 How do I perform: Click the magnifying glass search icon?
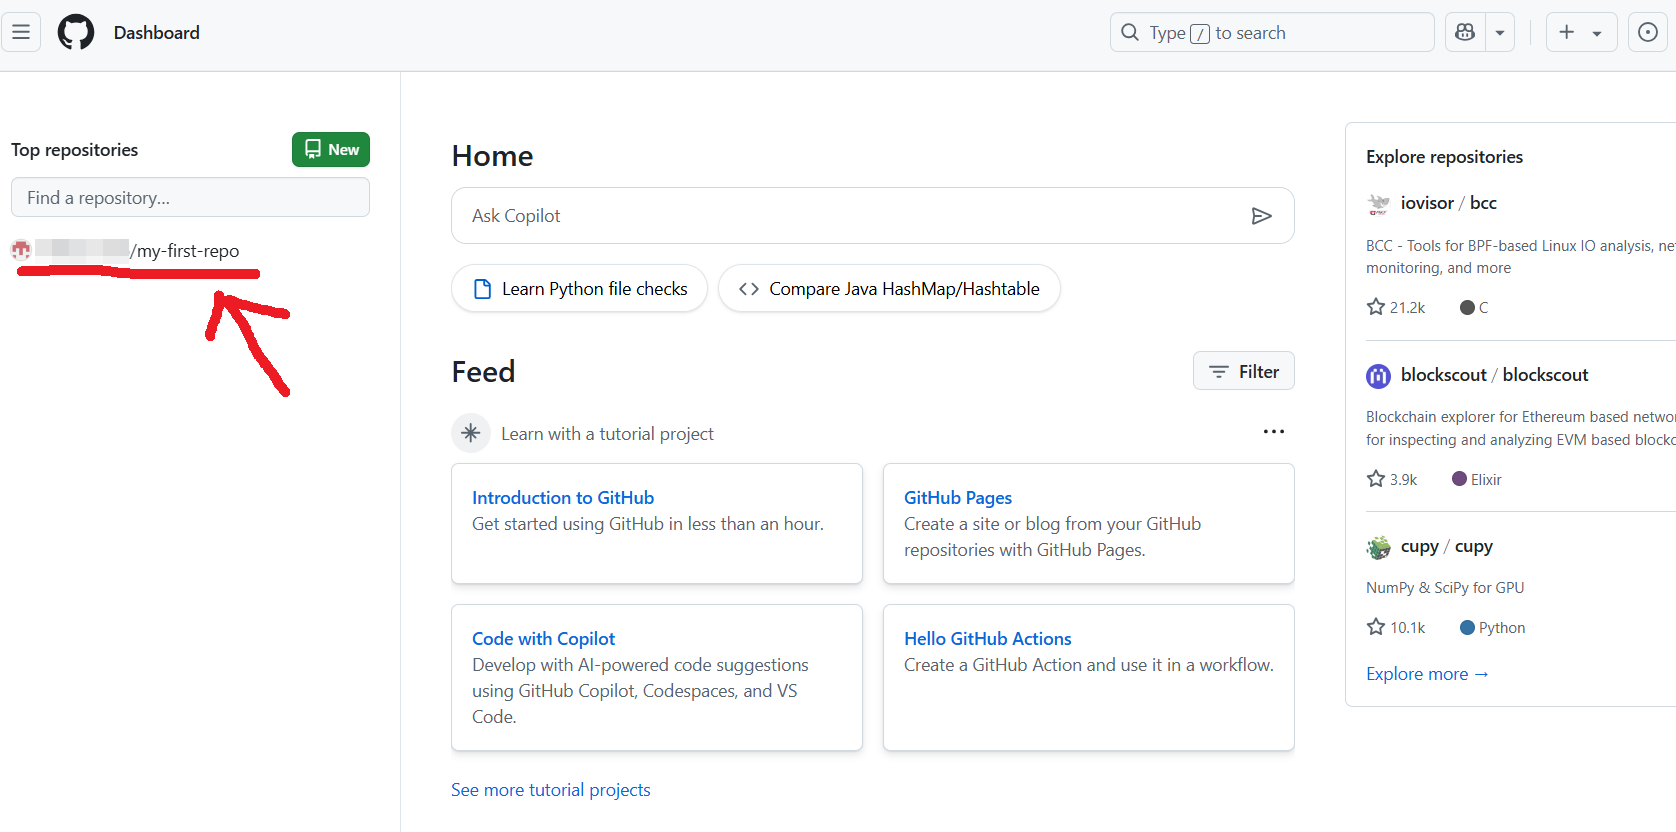coord(1130,32)
